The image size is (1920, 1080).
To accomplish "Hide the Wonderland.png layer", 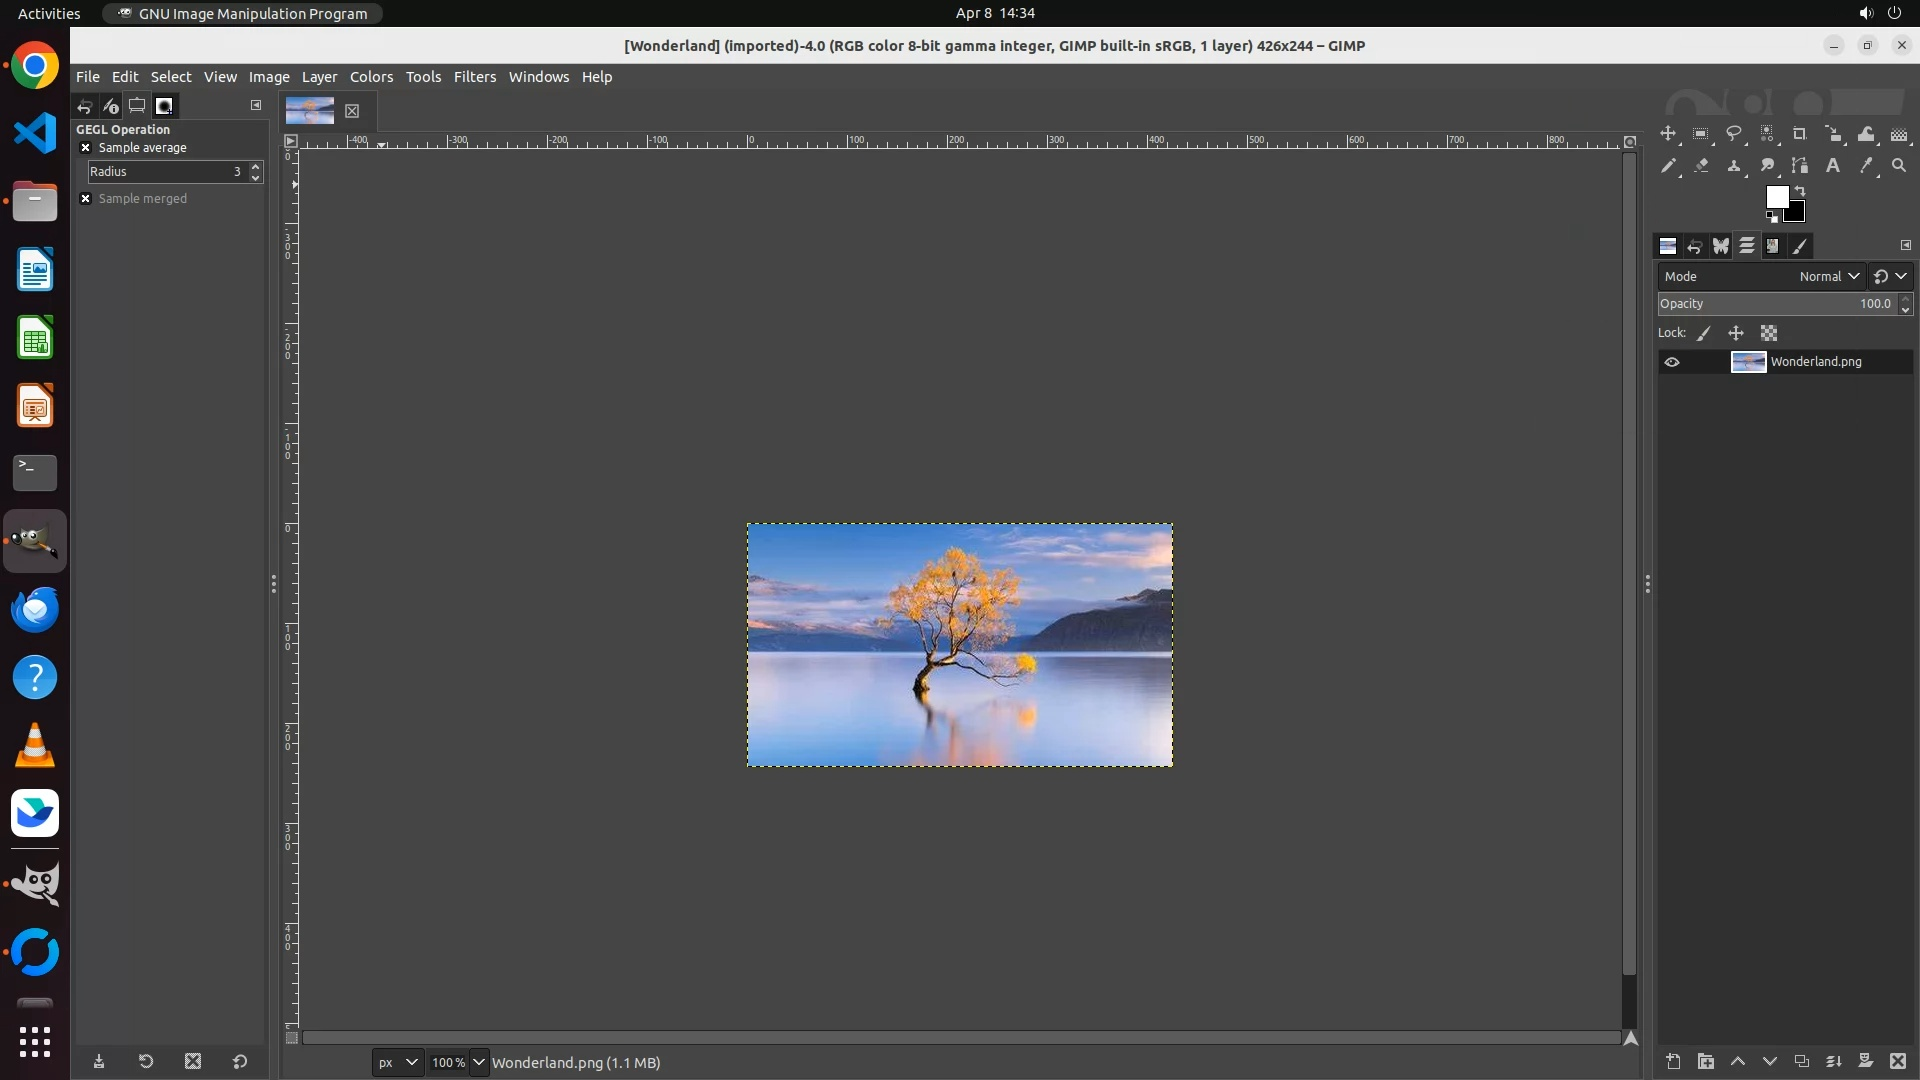I will (1672, 362).
